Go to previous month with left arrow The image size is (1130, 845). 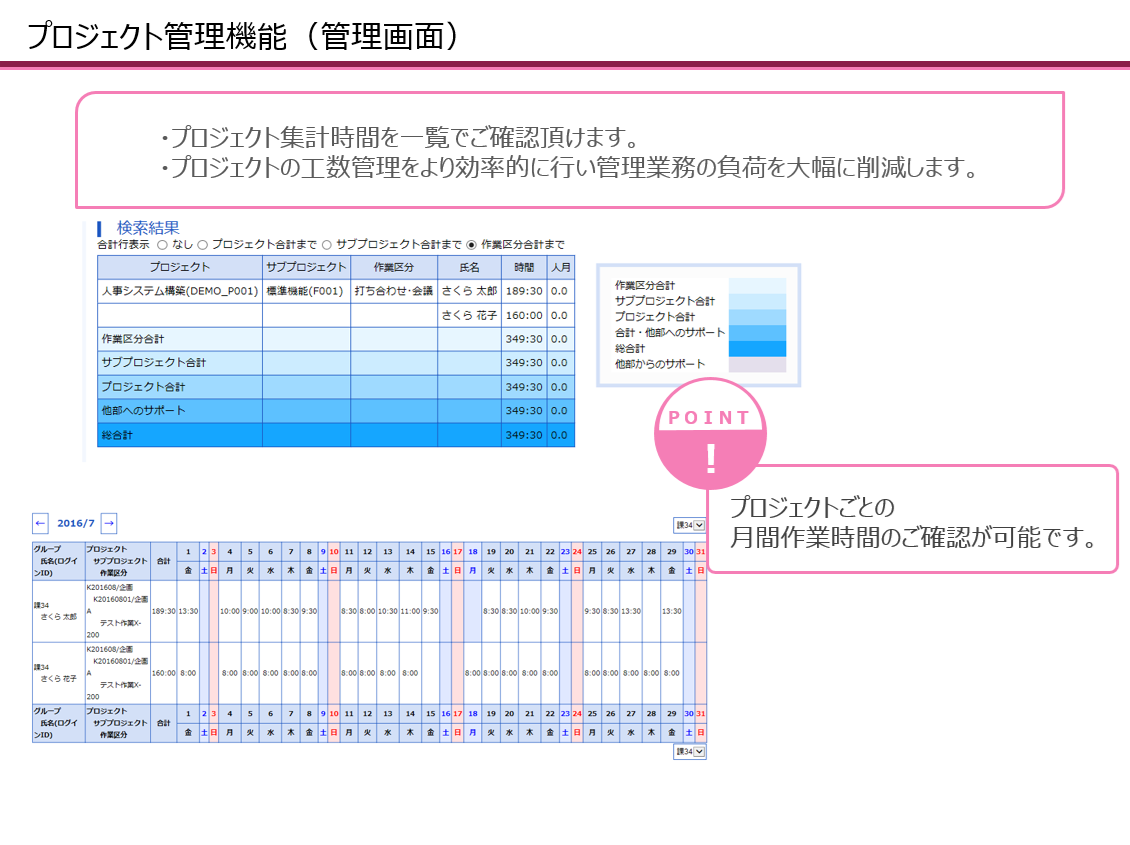point(40,523)
